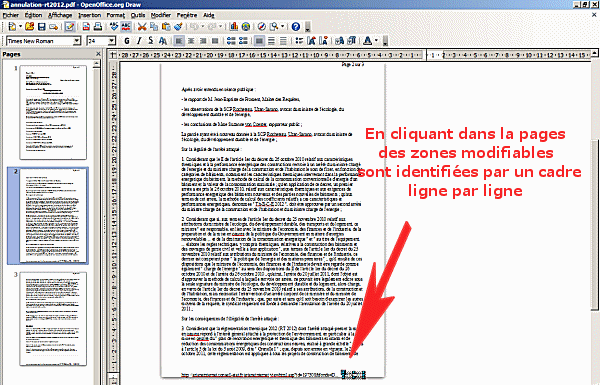This screenshot has width=600, height=385.
Task: Run the Spelling check icon
Action: [x=114, y=26]
